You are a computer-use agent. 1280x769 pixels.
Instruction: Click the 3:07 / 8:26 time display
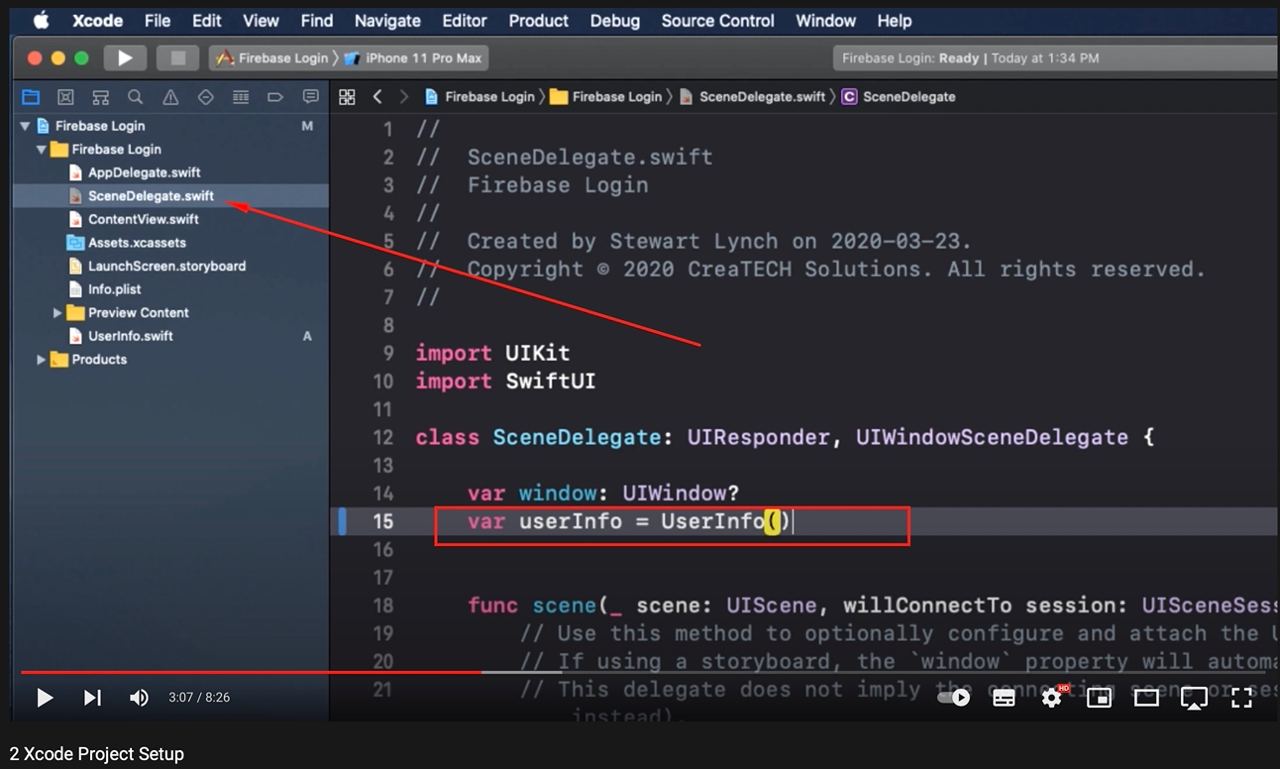199,698
